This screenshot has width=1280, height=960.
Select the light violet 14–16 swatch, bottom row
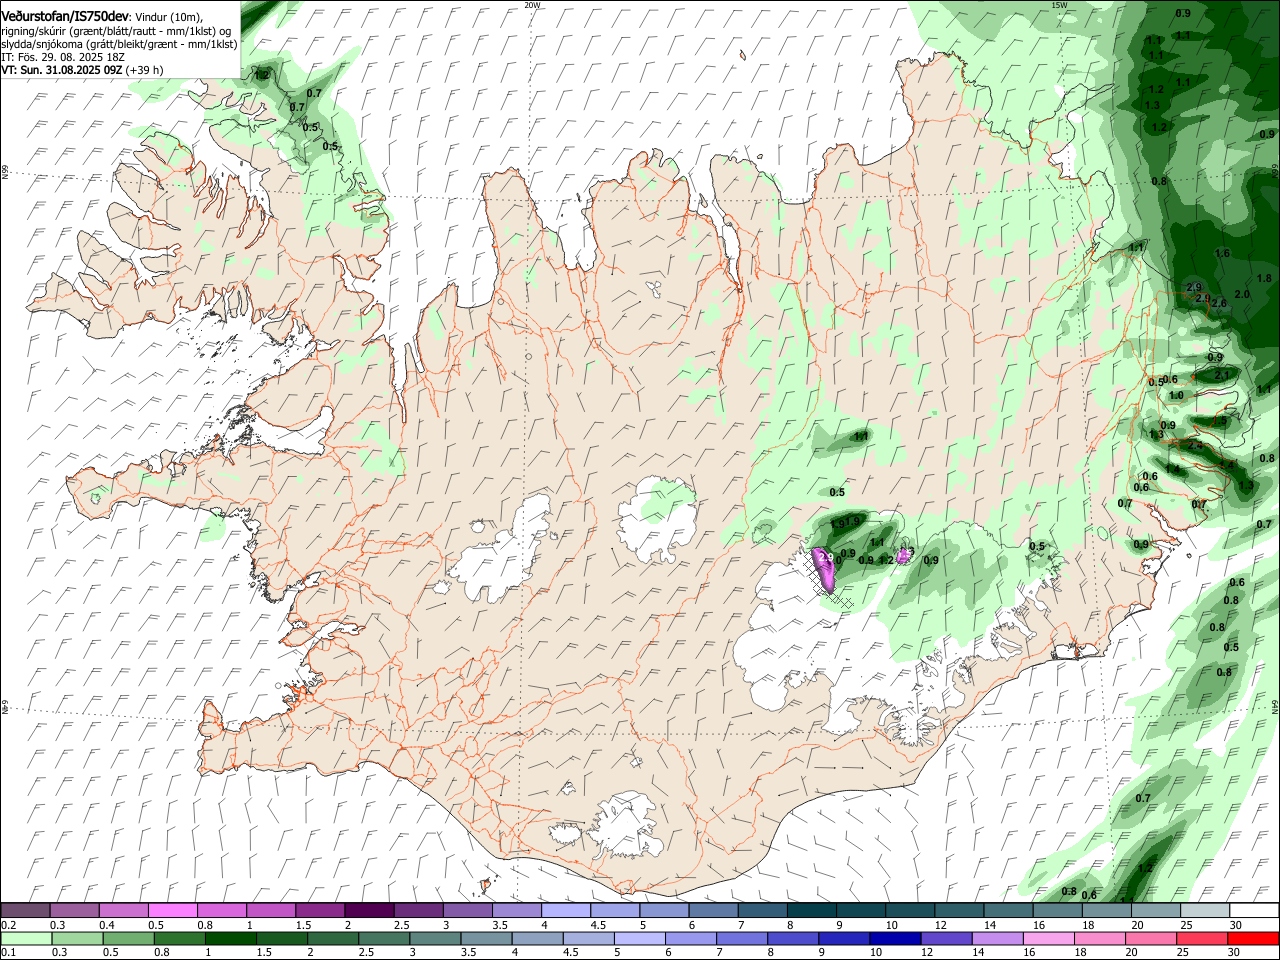point(995,938)
